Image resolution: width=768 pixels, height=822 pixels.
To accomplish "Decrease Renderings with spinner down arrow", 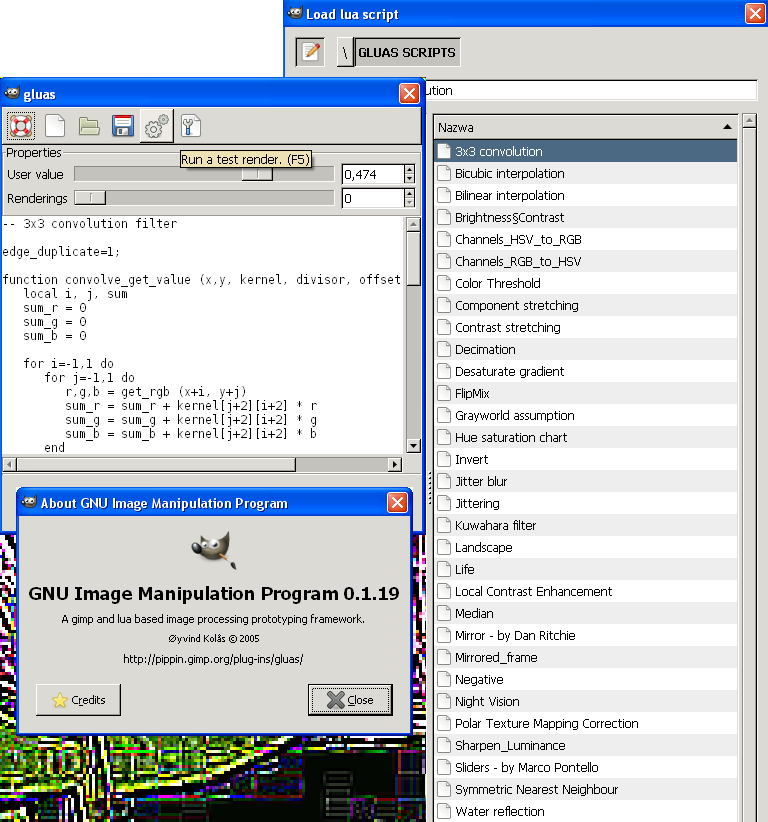I will point(409,203).
